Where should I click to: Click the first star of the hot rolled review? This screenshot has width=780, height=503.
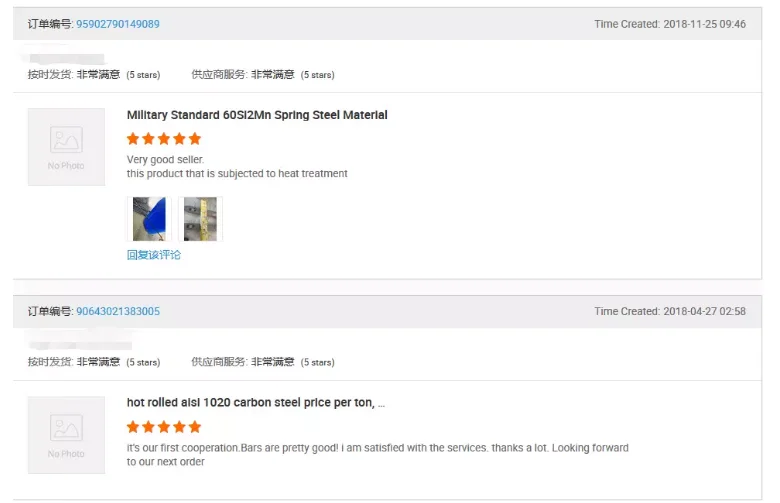pyautogui.click(x=133, y=427)
